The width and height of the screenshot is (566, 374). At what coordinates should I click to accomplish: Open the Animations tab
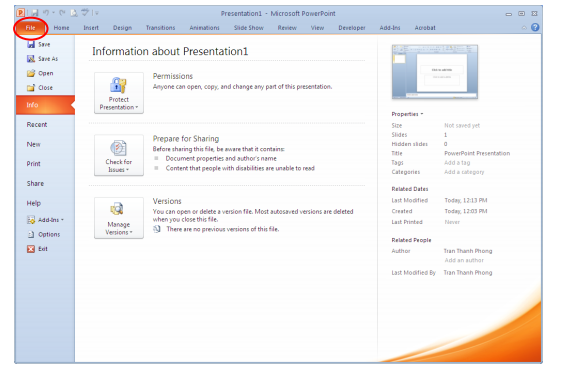[x=204, y=28]
